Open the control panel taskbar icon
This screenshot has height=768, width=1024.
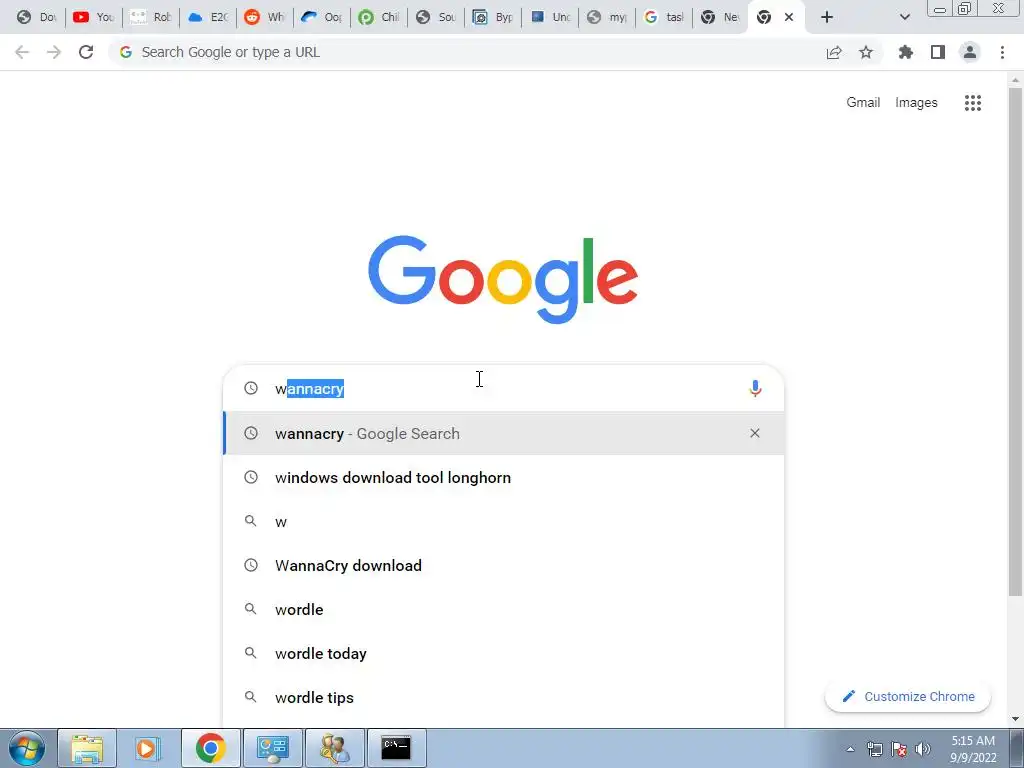272,748
